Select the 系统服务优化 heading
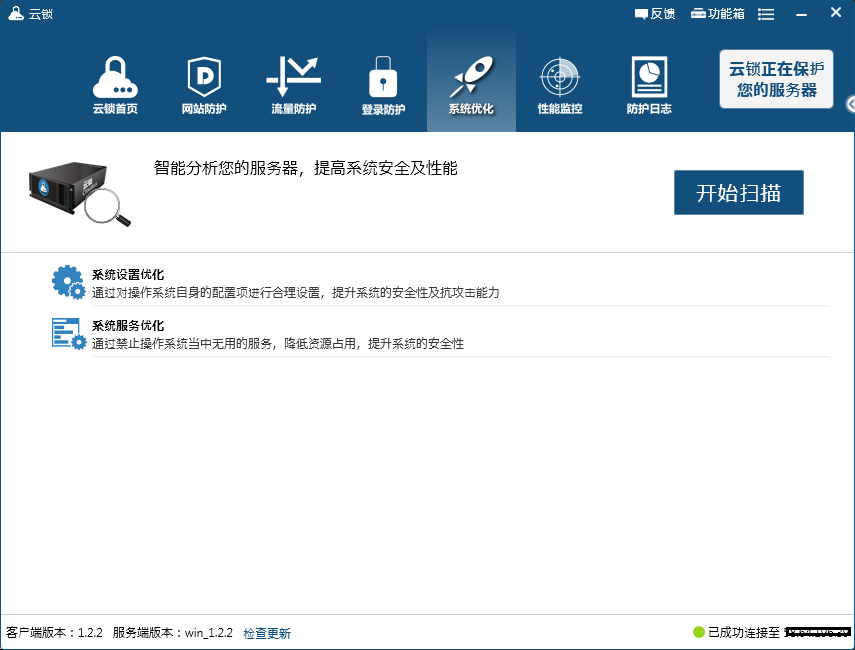The image size is (855, 650). click(x=128, y=326)
